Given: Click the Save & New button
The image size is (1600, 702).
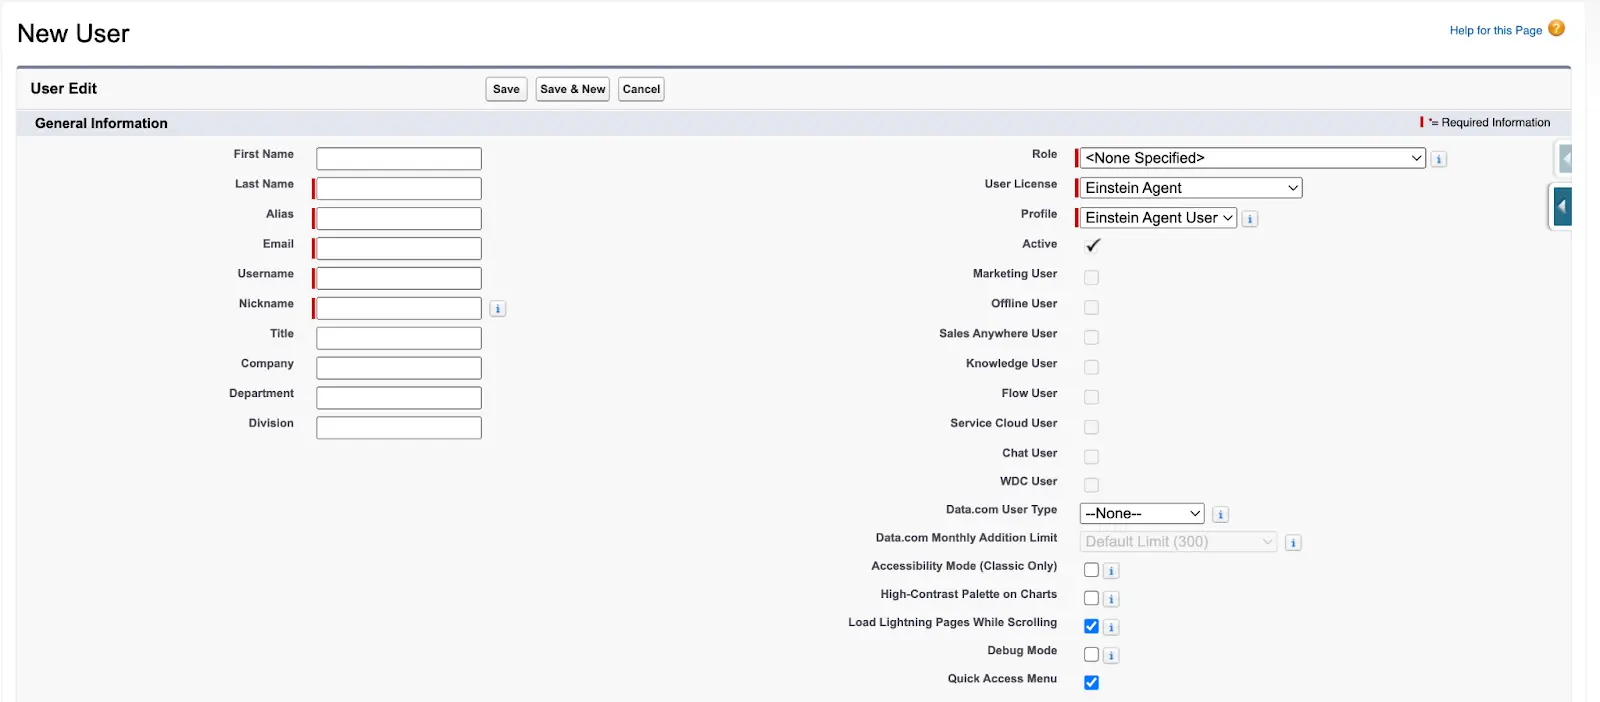Looking at the screenshot, I should click(573, 89).
